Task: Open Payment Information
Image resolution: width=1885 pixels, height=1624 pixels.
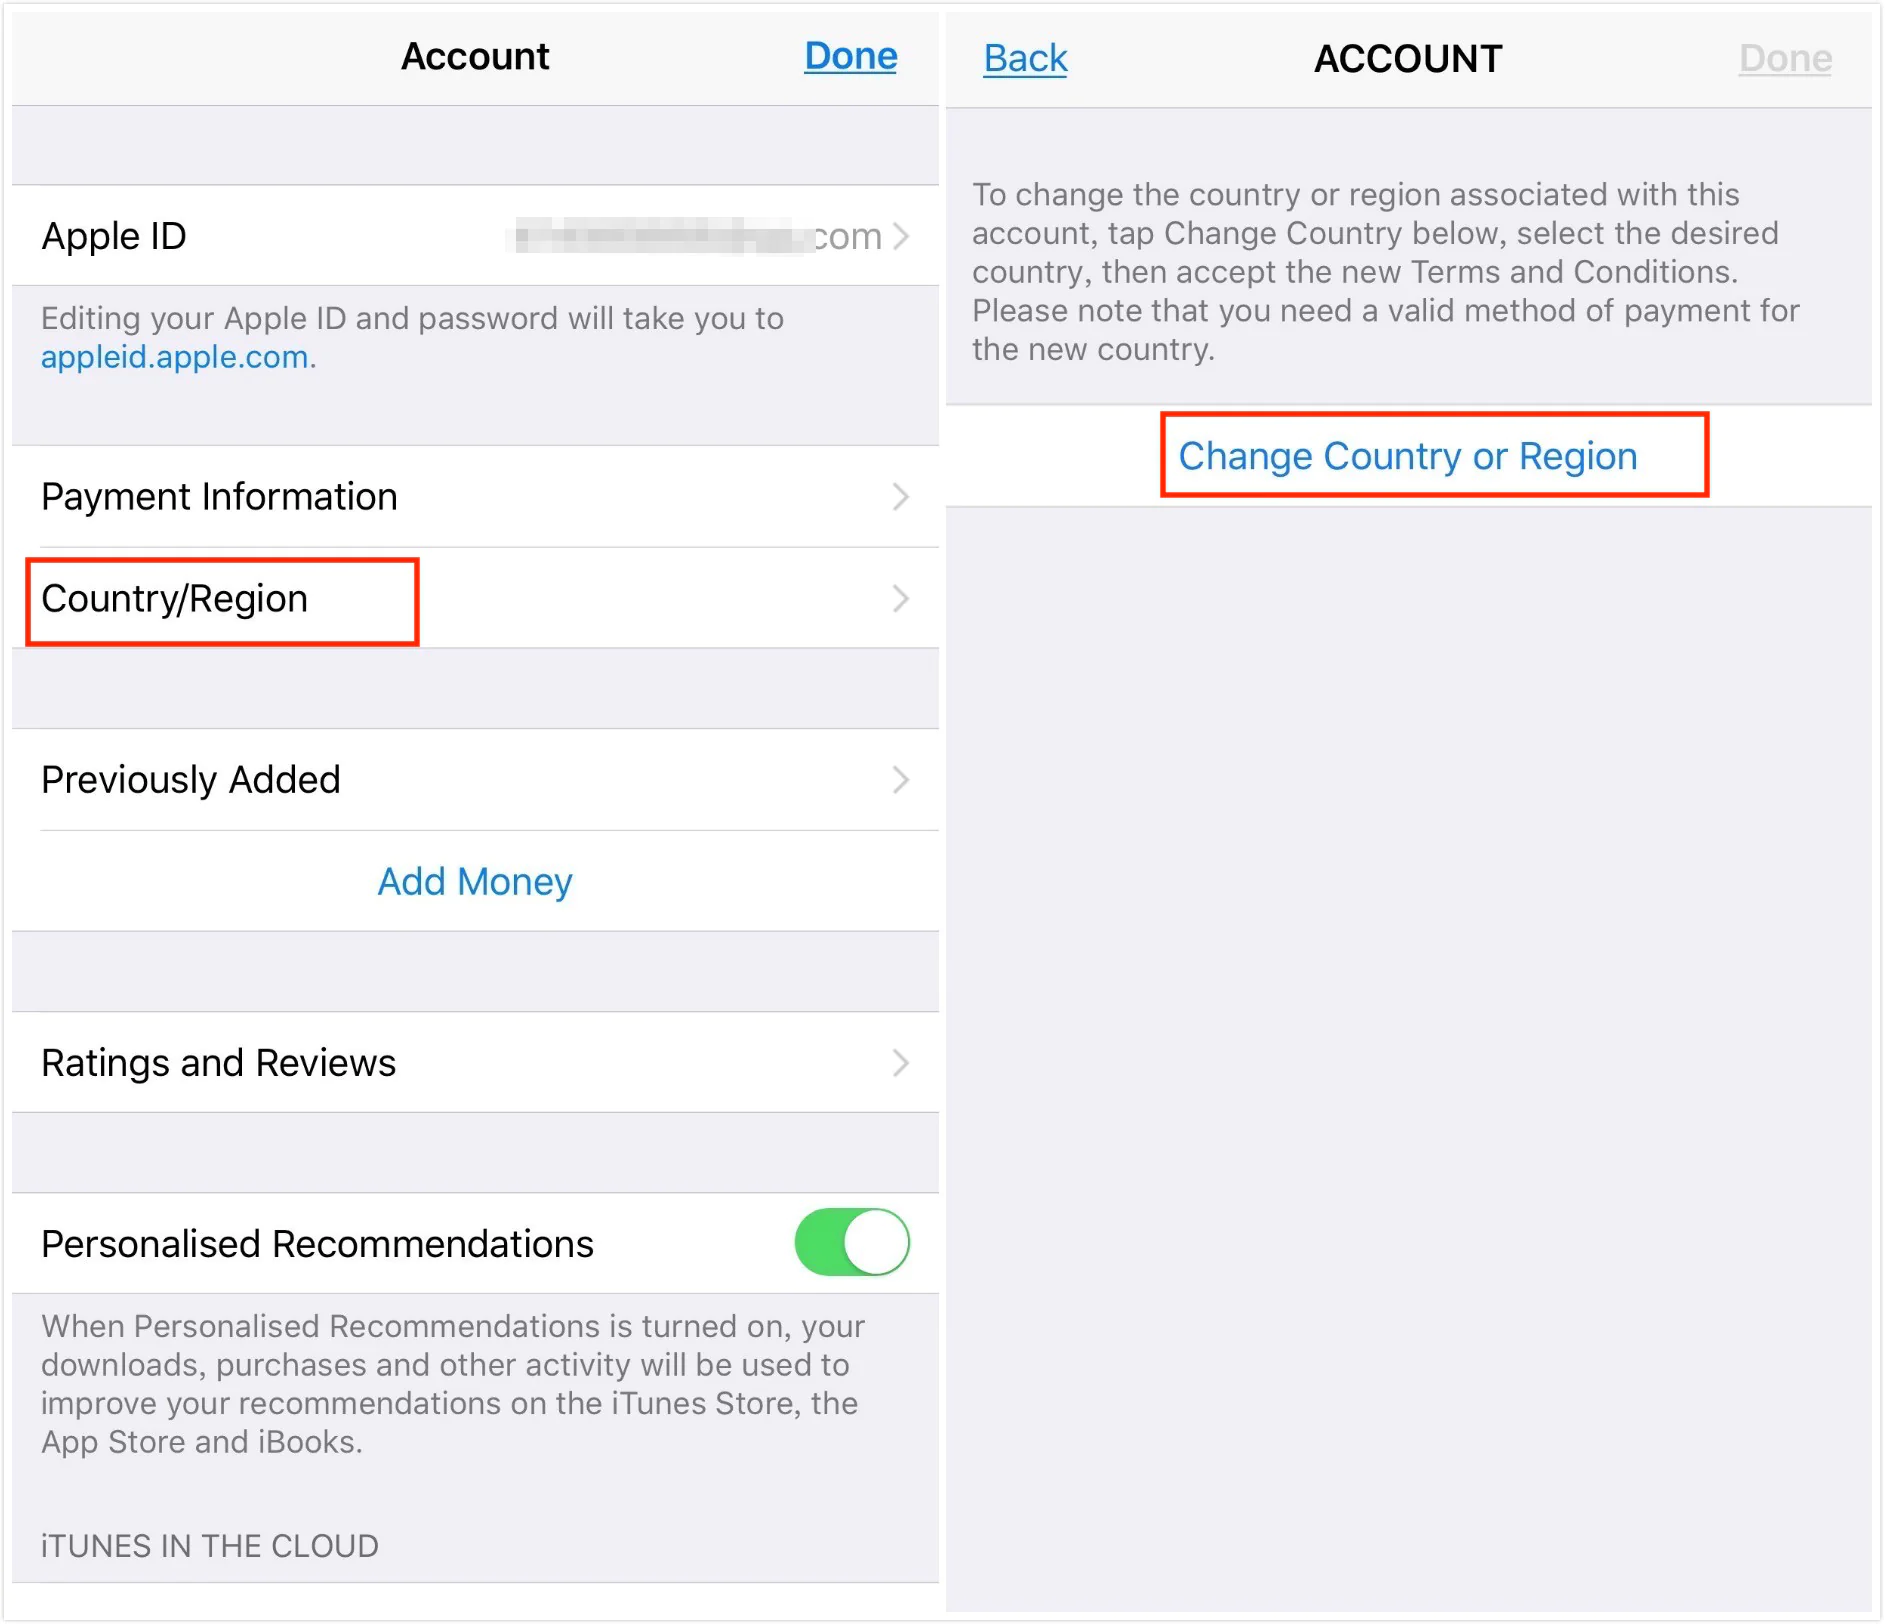Action: [x=218, y=496]
